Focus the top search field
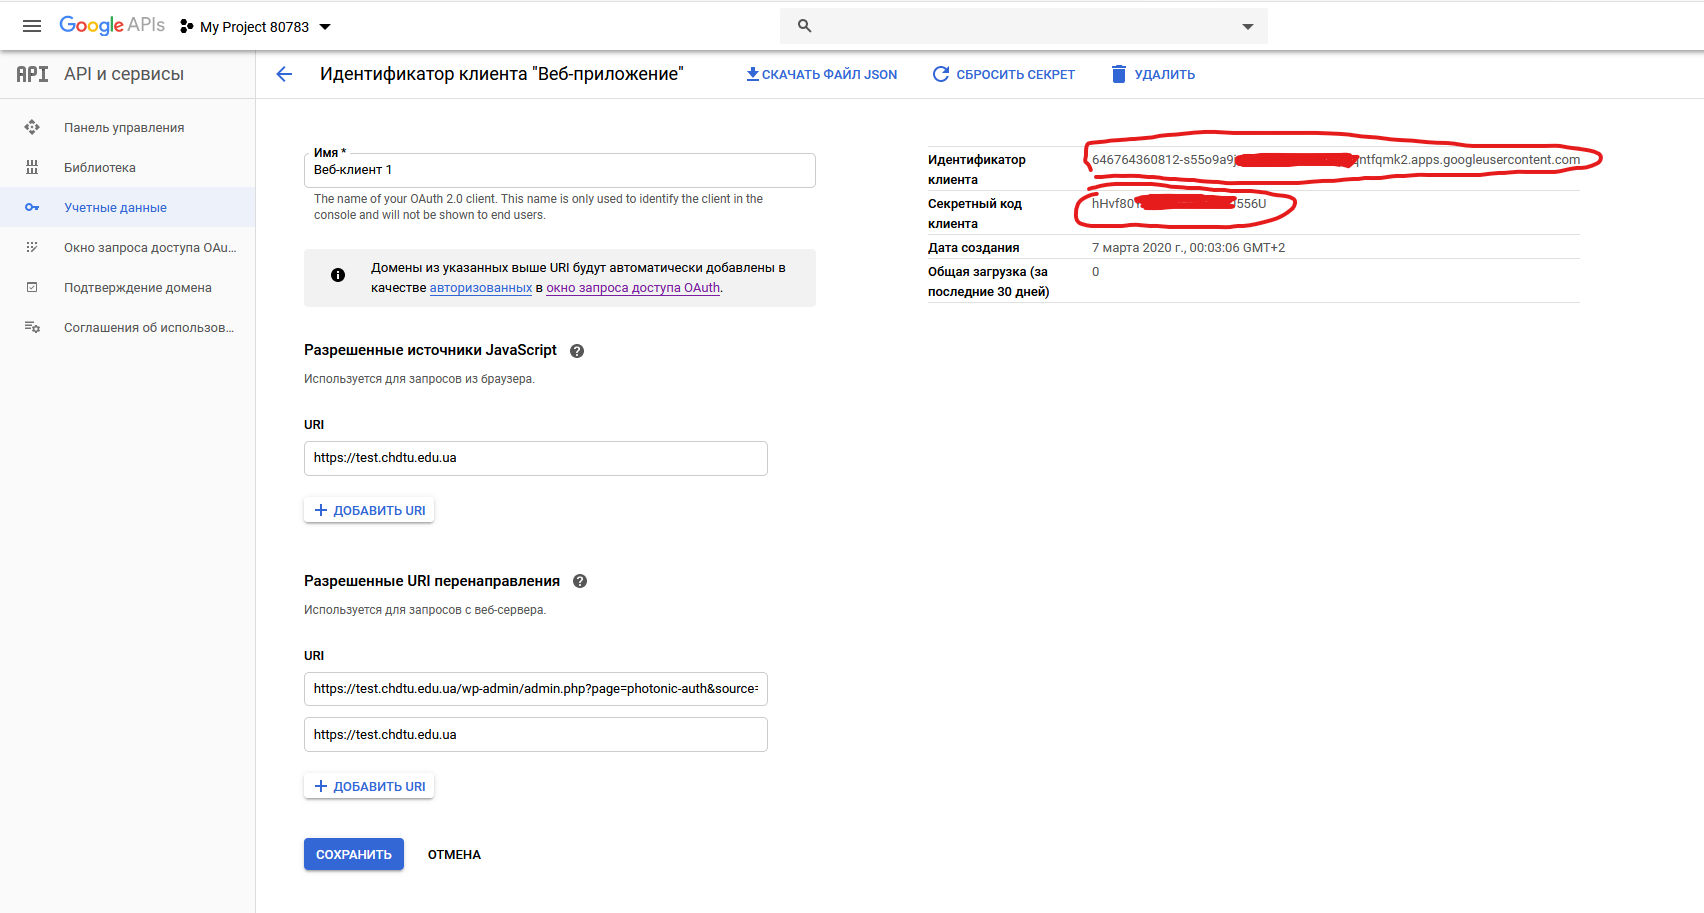Screen dimensions: 1704x913 (x=1024, y=26)
